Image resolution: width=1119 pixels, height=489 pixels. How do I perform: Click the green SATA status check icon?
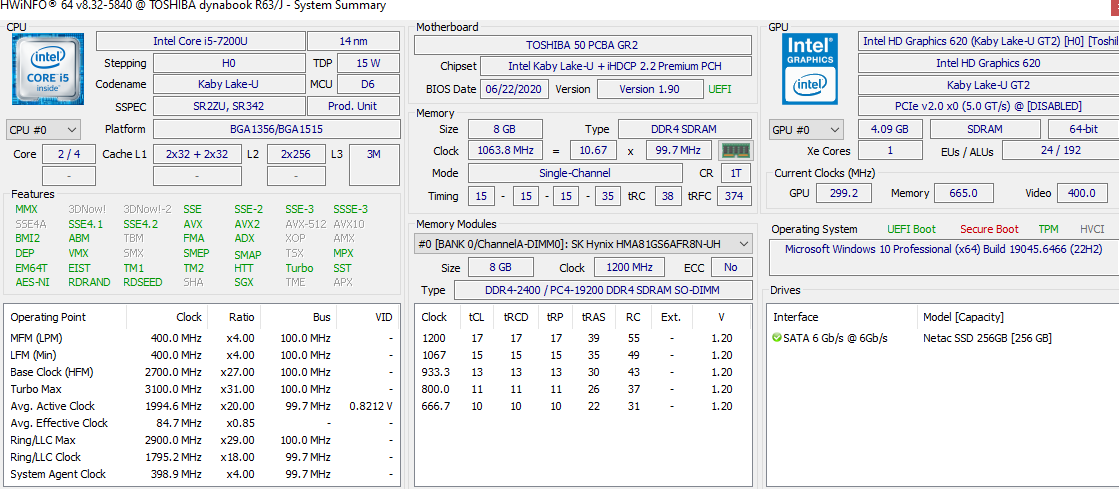[x=777, y=338]
